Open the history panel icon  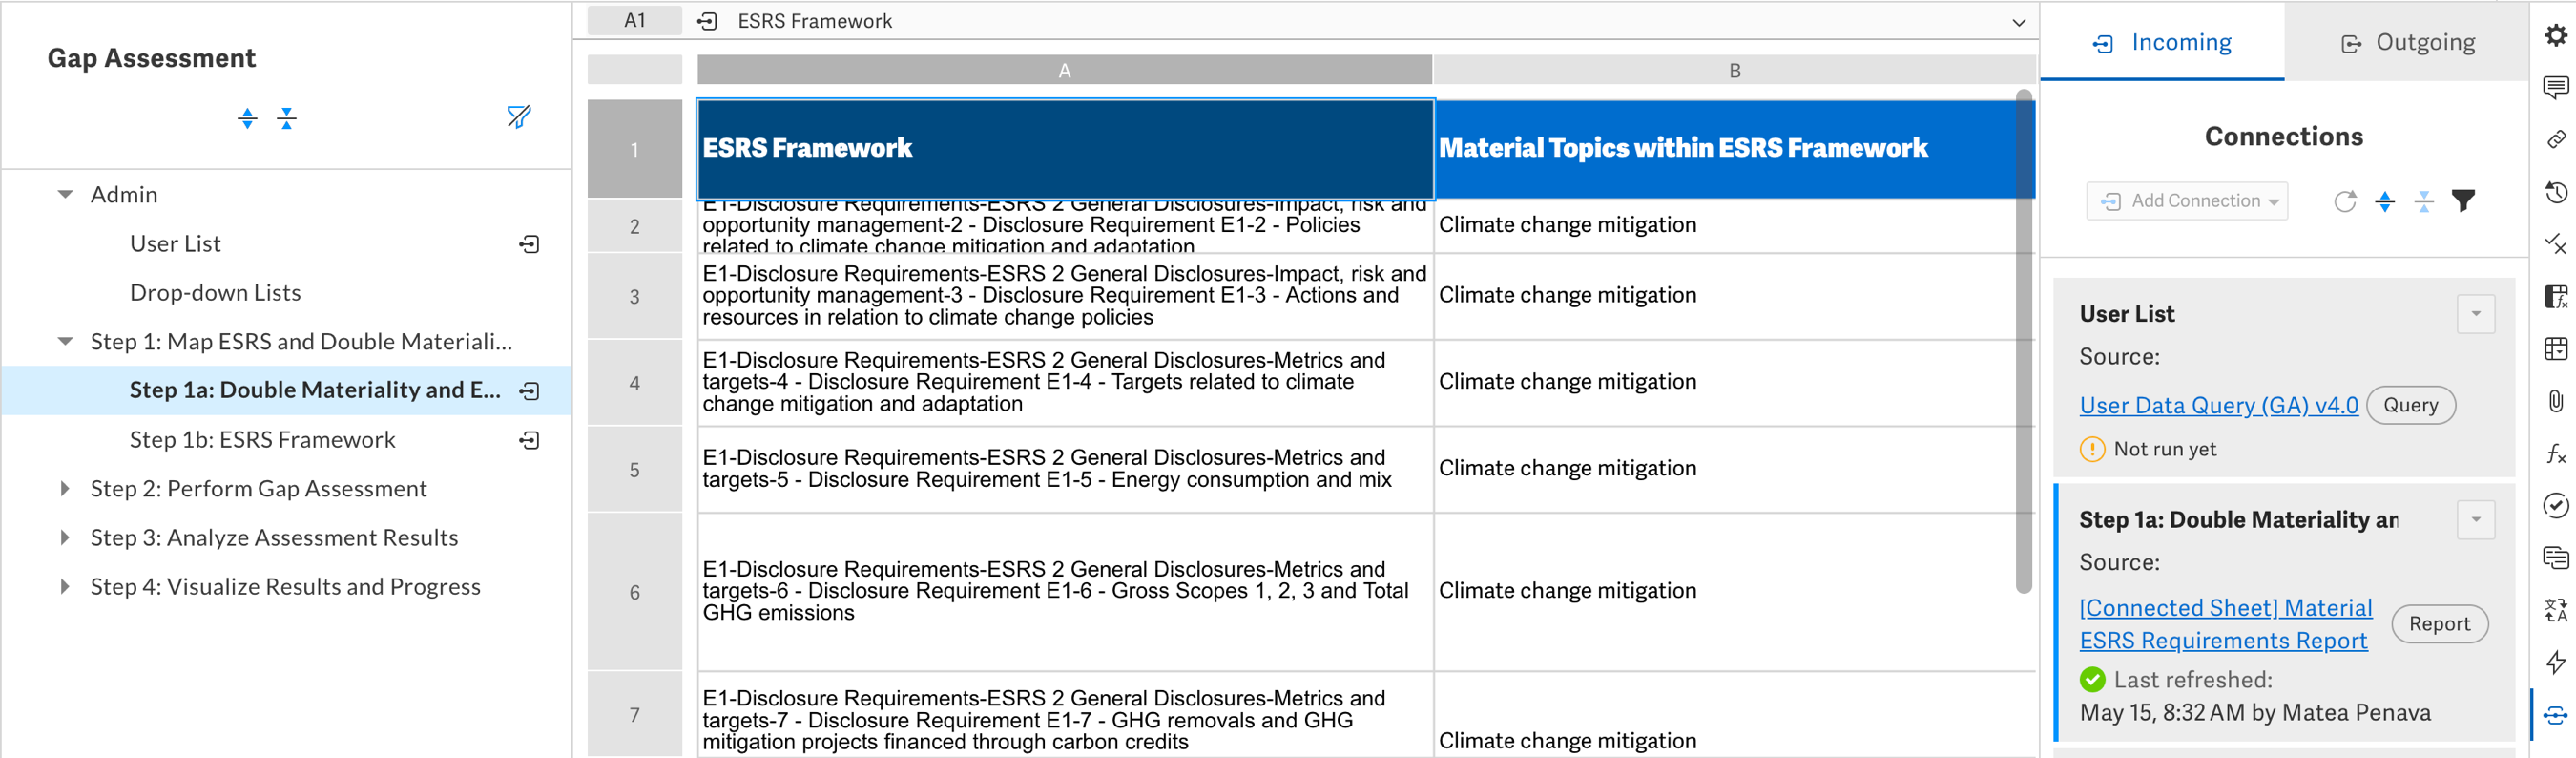(2555, 193)
